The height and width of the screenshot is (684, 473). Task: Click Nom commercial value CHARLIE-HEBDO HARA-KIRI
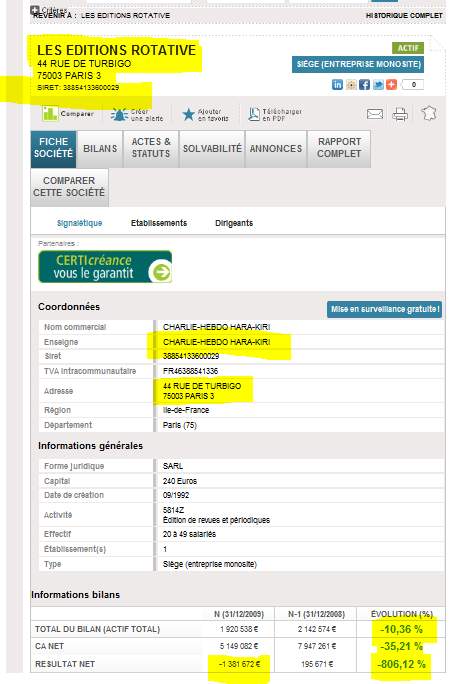point(216,327)
